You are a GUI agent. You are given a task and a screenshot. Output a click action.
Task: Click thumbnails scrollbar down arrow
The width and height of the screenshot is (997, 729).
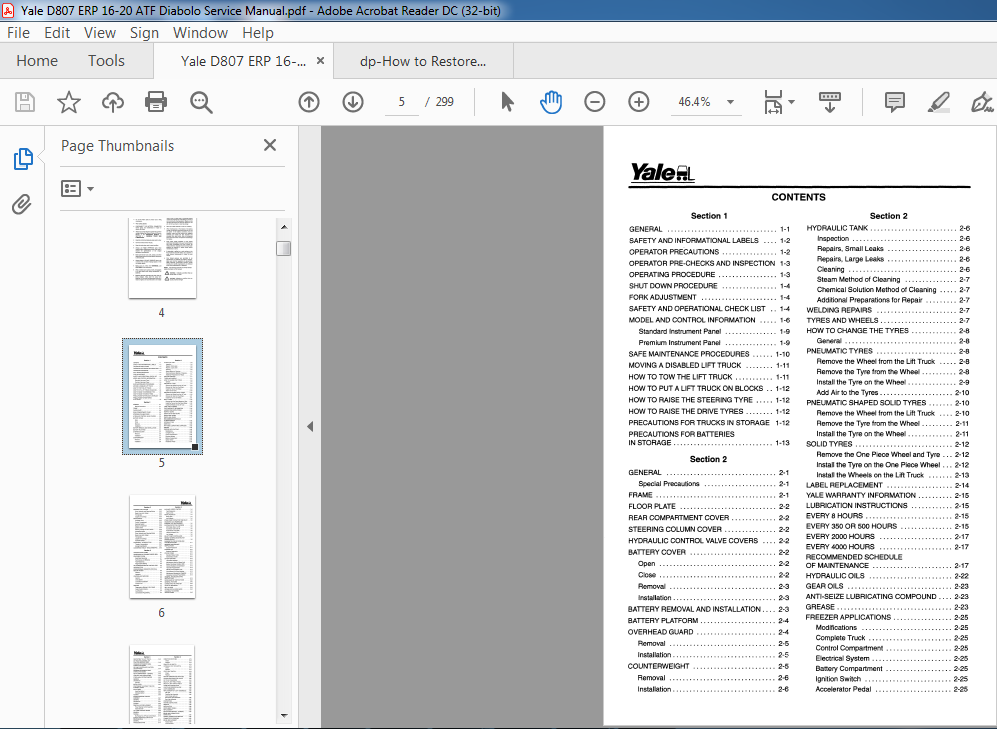point(284,716)
